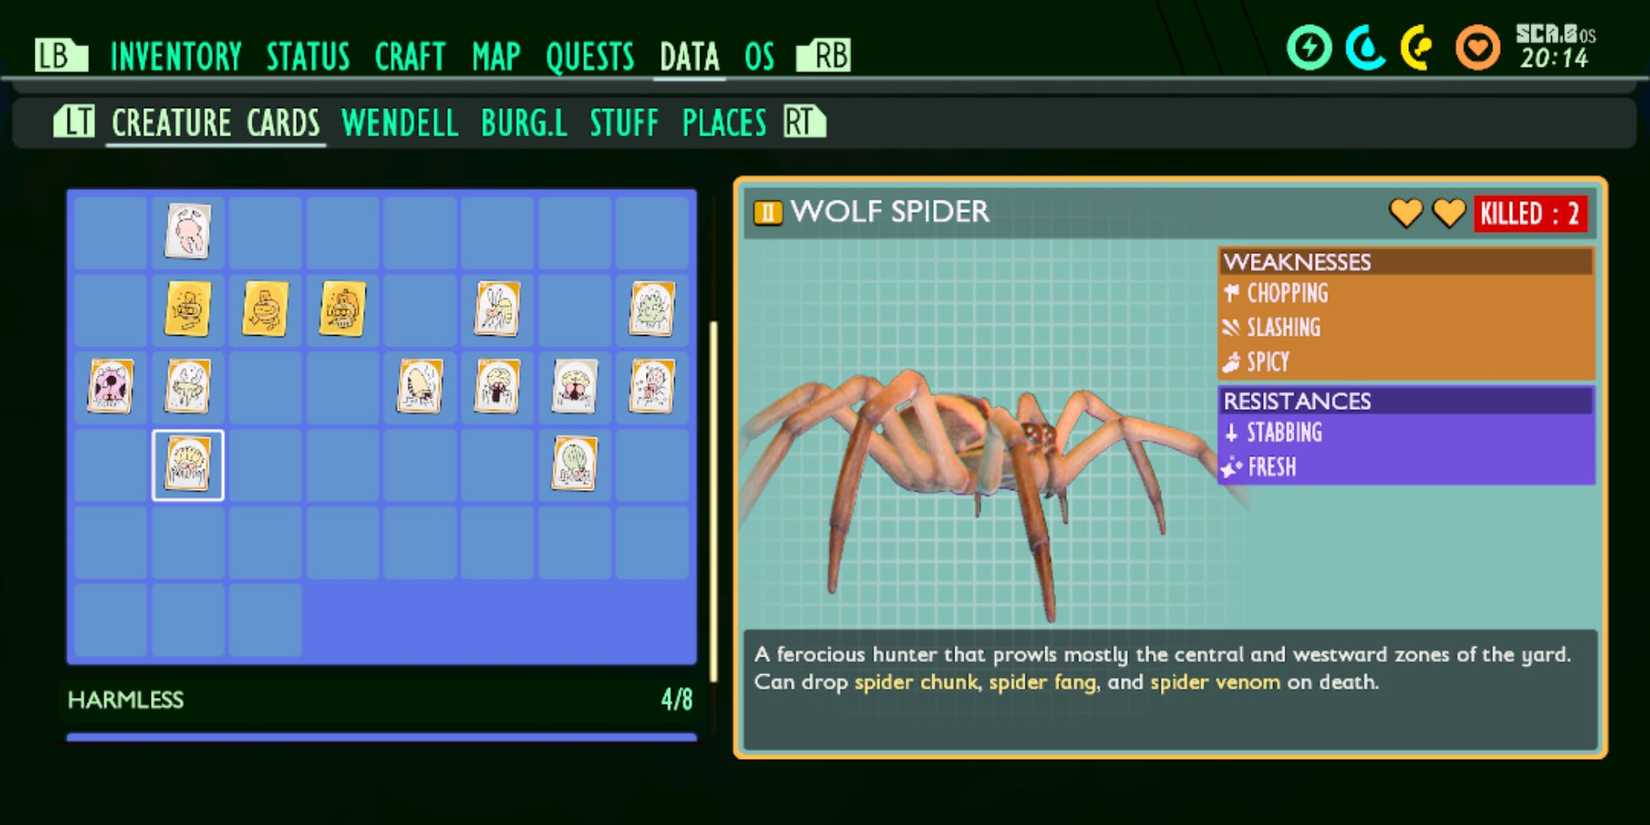Open the OS tab
This screenshot has height=825, width=1650.
click(x=759, y=56)
